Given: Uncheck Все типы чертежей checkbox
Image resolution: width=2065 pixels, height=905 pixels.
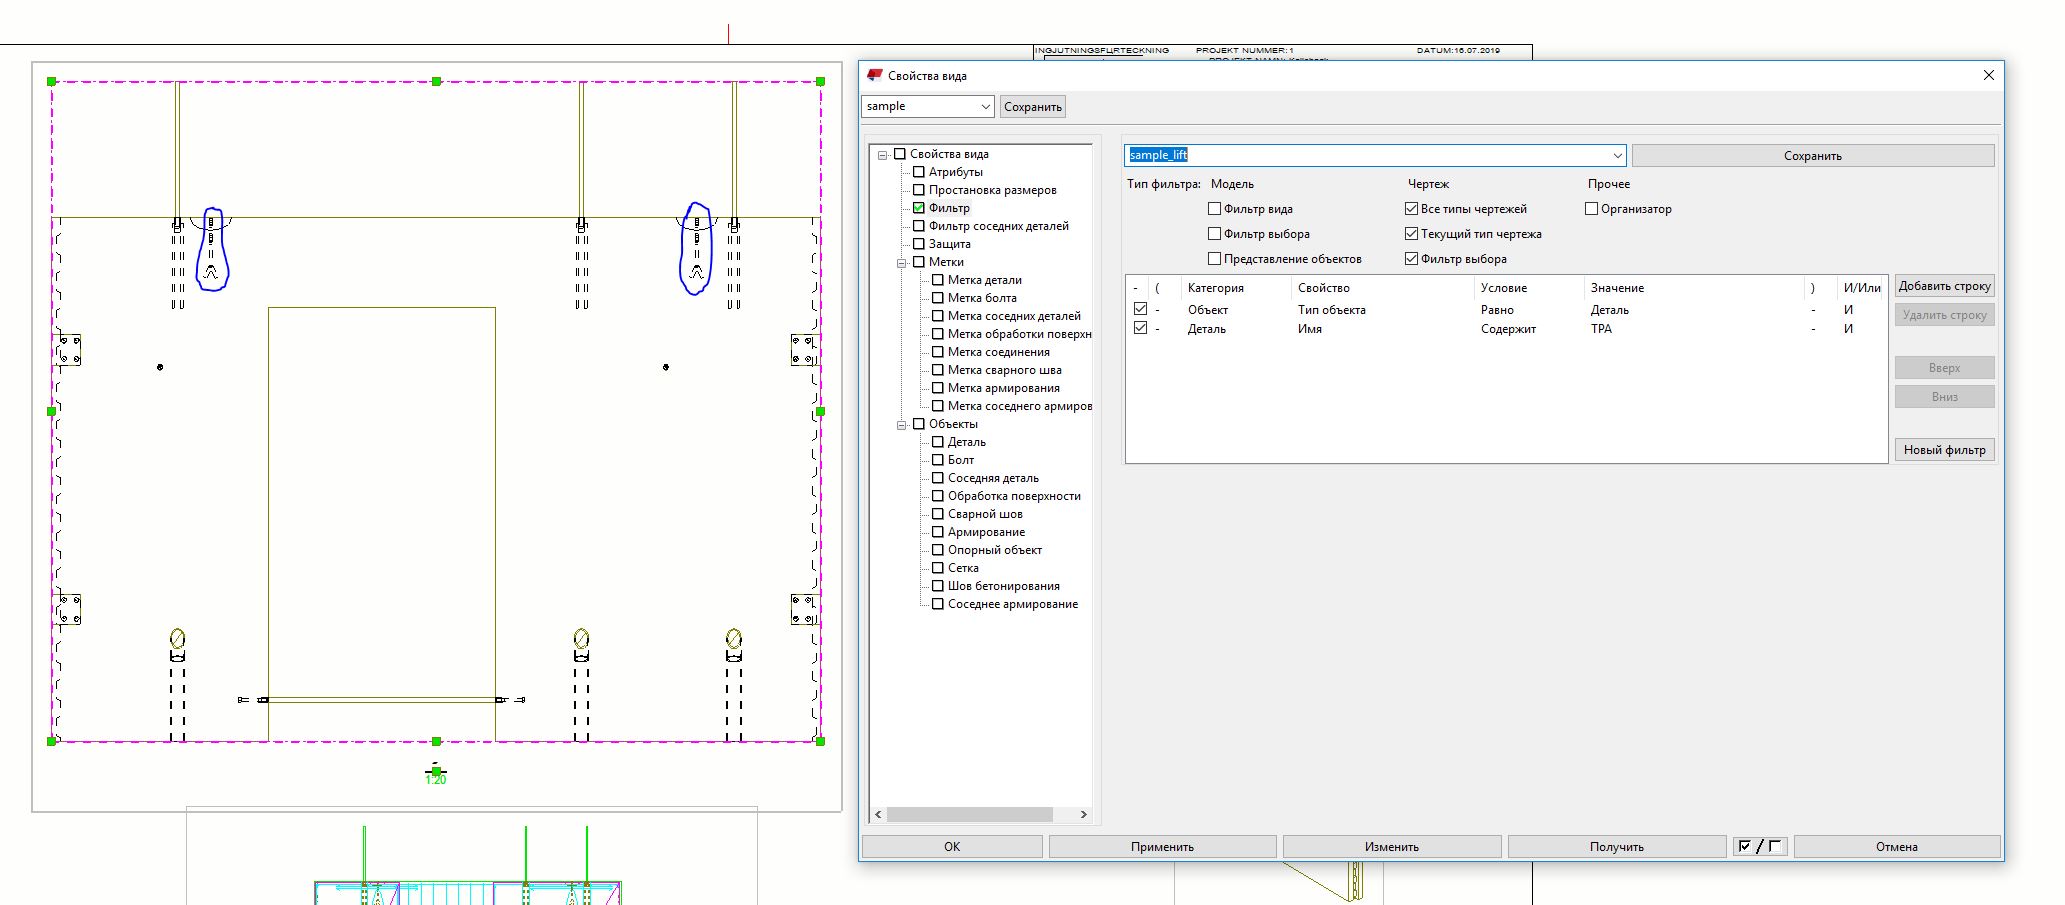Looking at the screenshot, I should click(x=1411, y=209).
